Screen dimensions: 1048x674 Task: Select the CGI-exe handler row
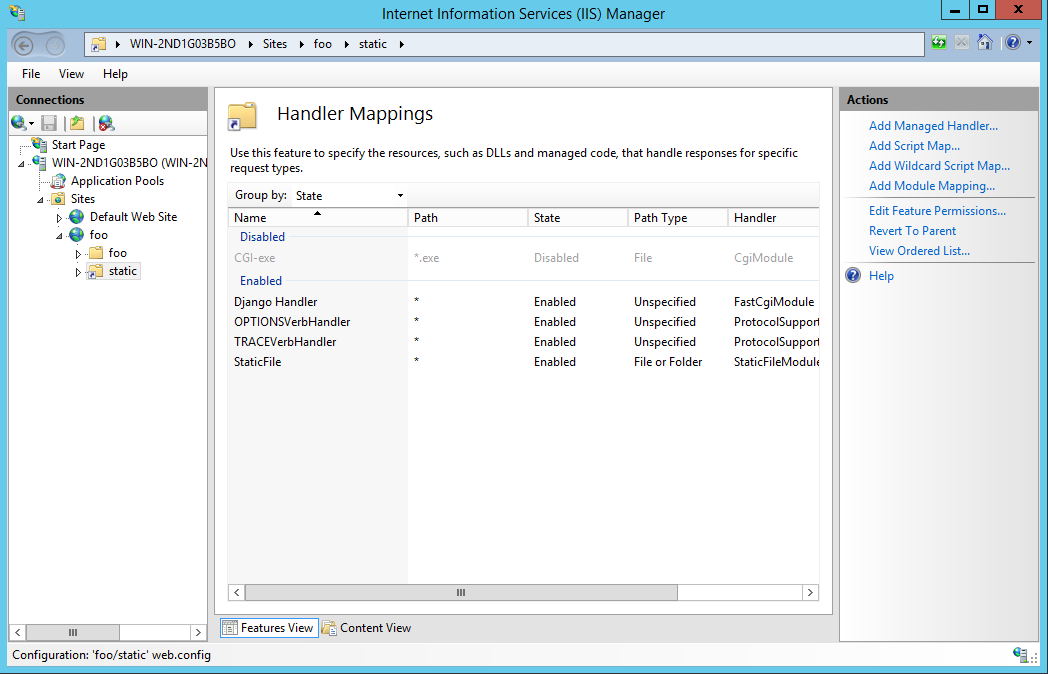[x=523, y=257]
